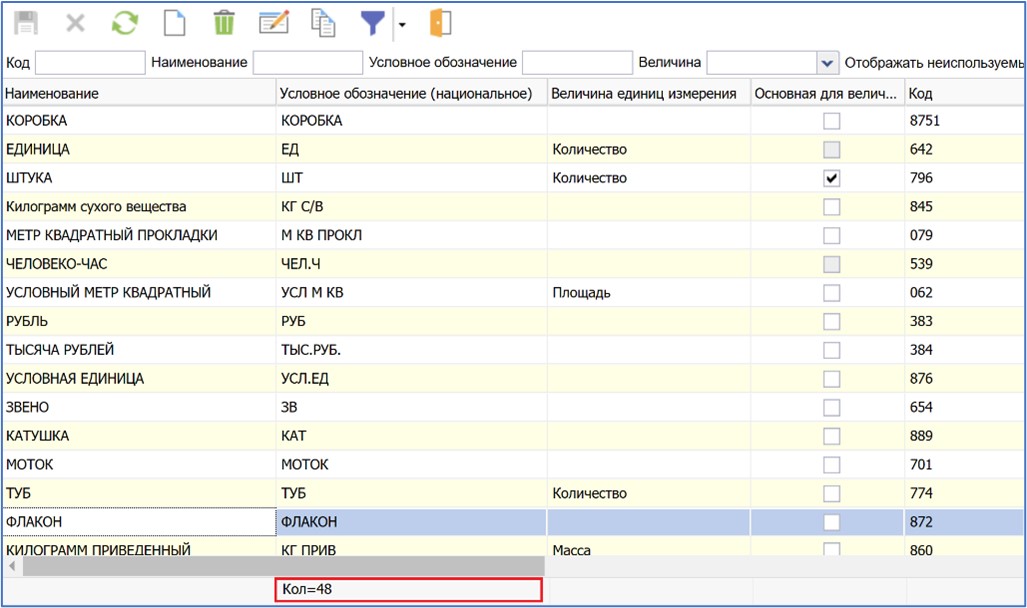The height and width of the screenshot is (608, 1027).
Task: Tick the checkbox in the КОРОБКА row
Action: [831, 121]
